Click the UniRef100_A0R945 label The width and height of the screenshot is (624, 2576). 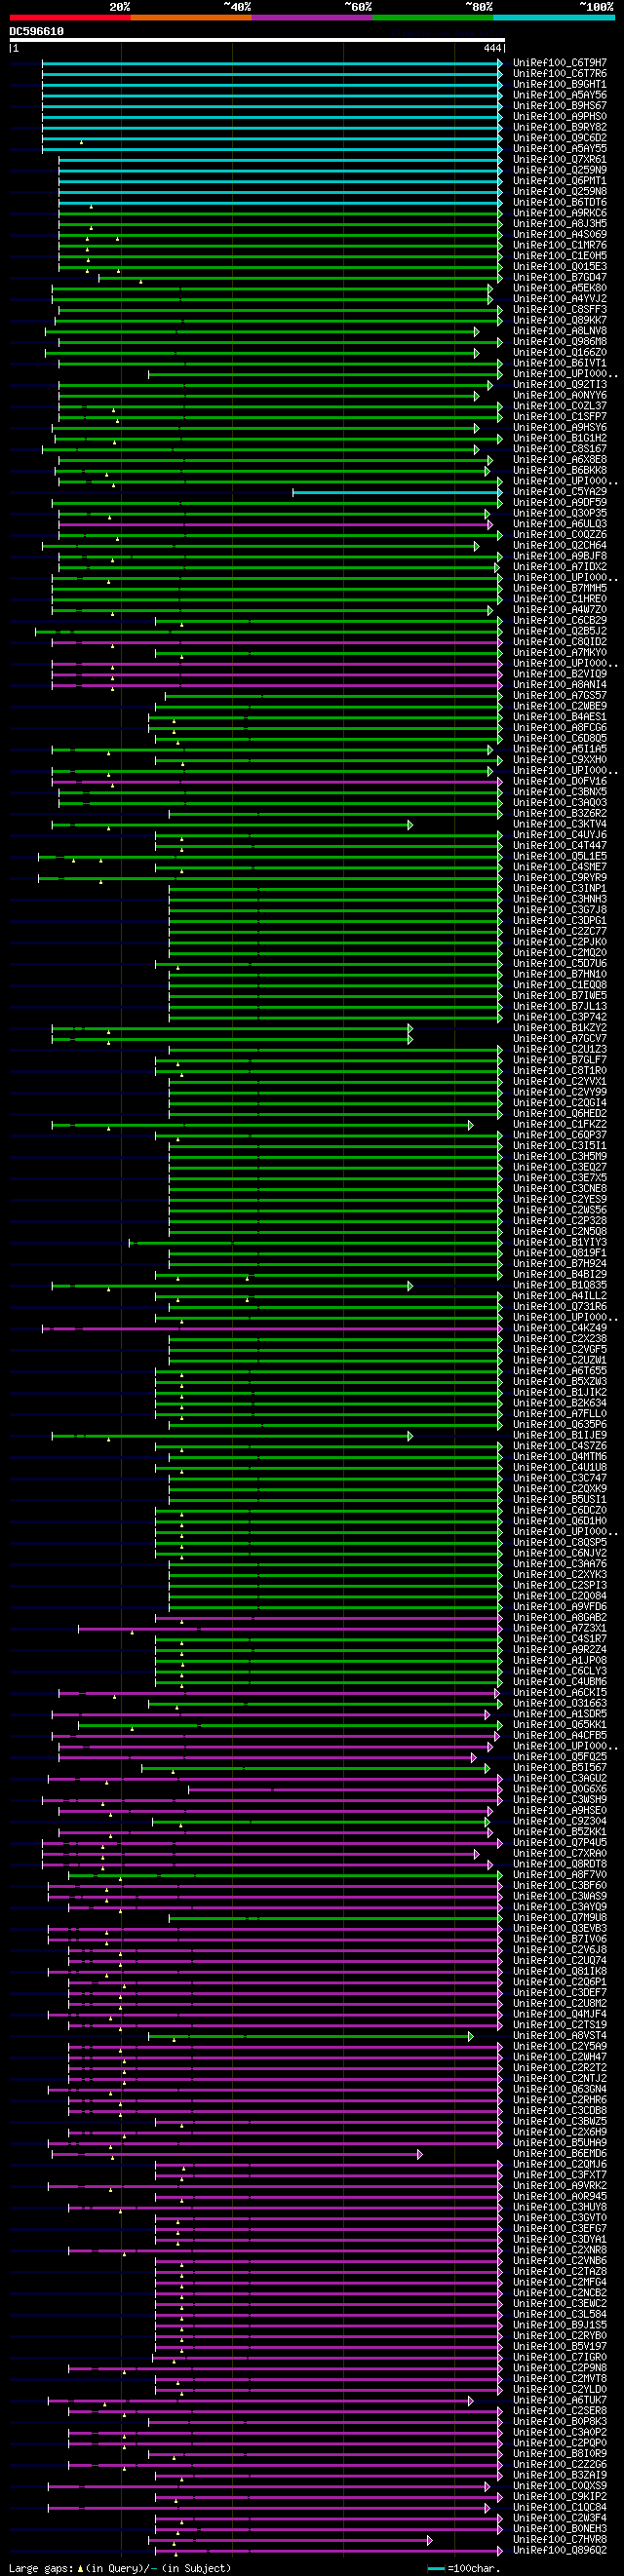[559, 2197]
